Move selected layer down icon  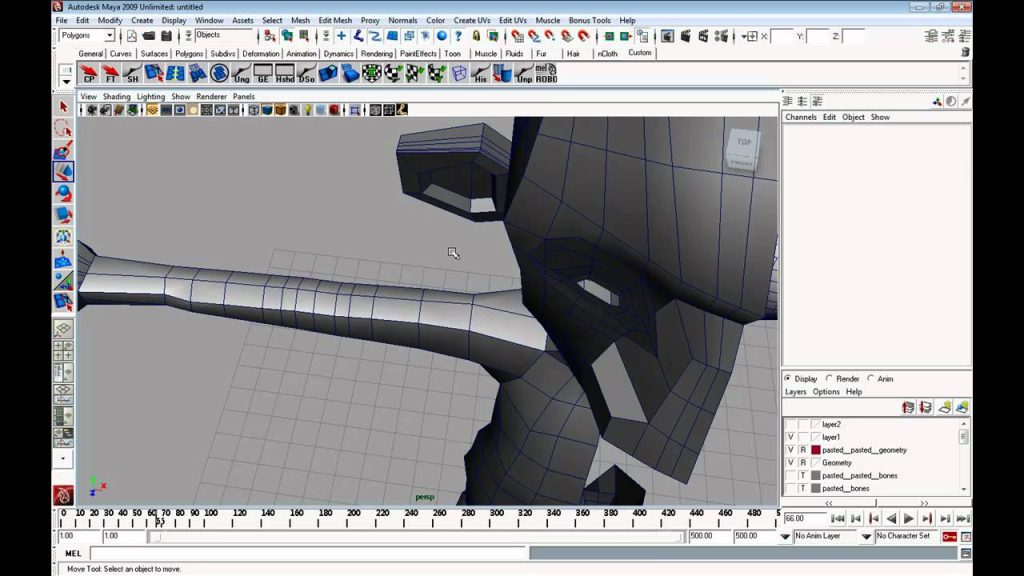(x=925, y=408)
